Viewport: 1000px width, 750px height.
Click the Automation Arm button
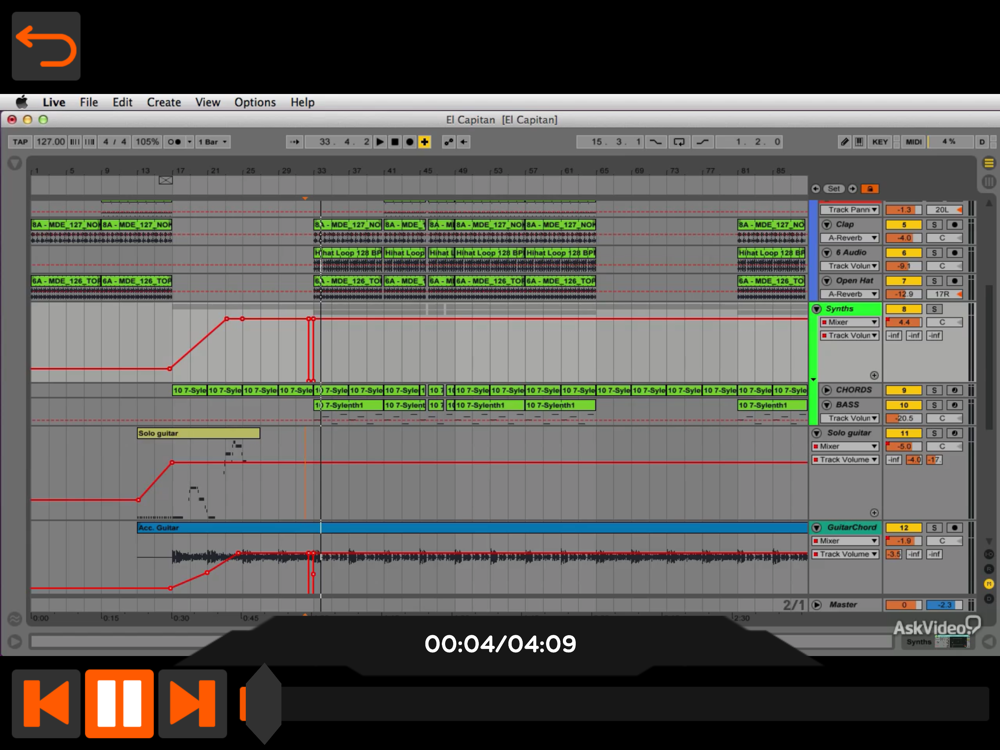click(449, 142)
